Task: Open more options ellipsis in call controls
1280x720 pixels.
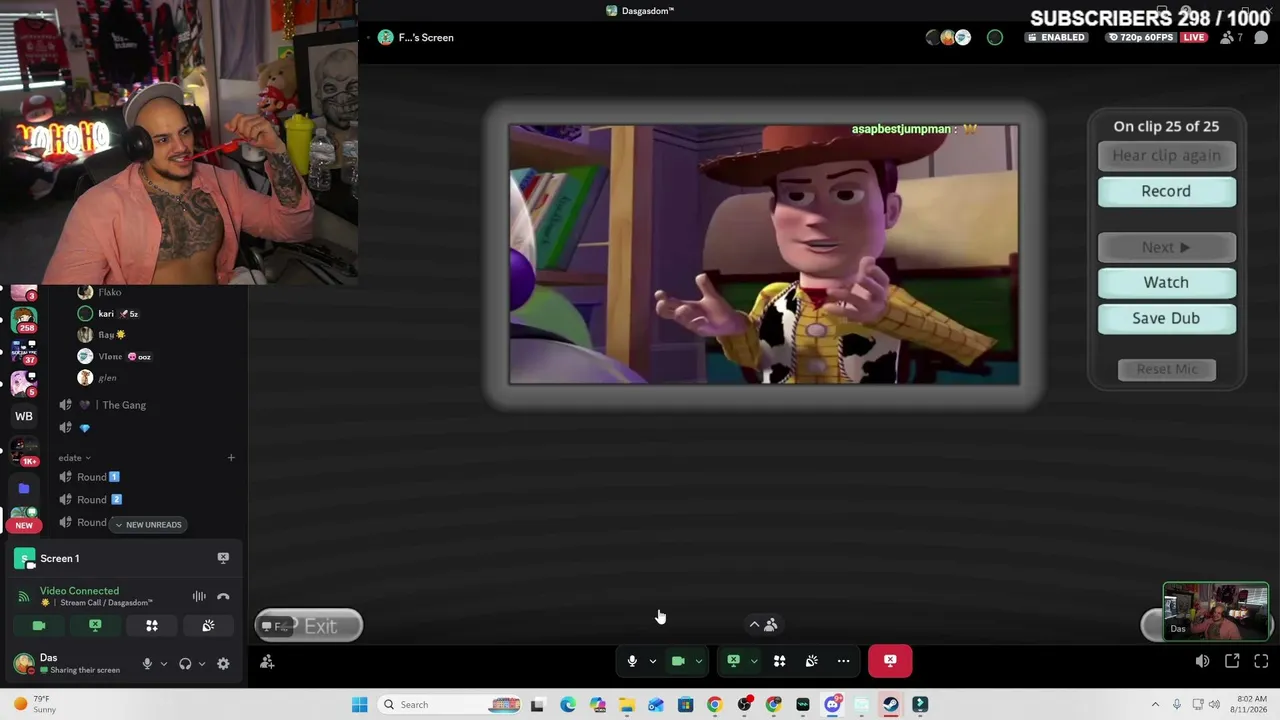Action: (x=844, y=661)
